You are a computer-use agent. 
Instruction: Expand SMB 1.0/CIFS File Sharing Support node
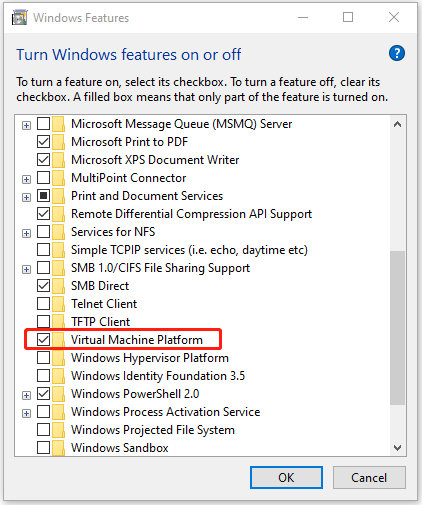point(26,270)
